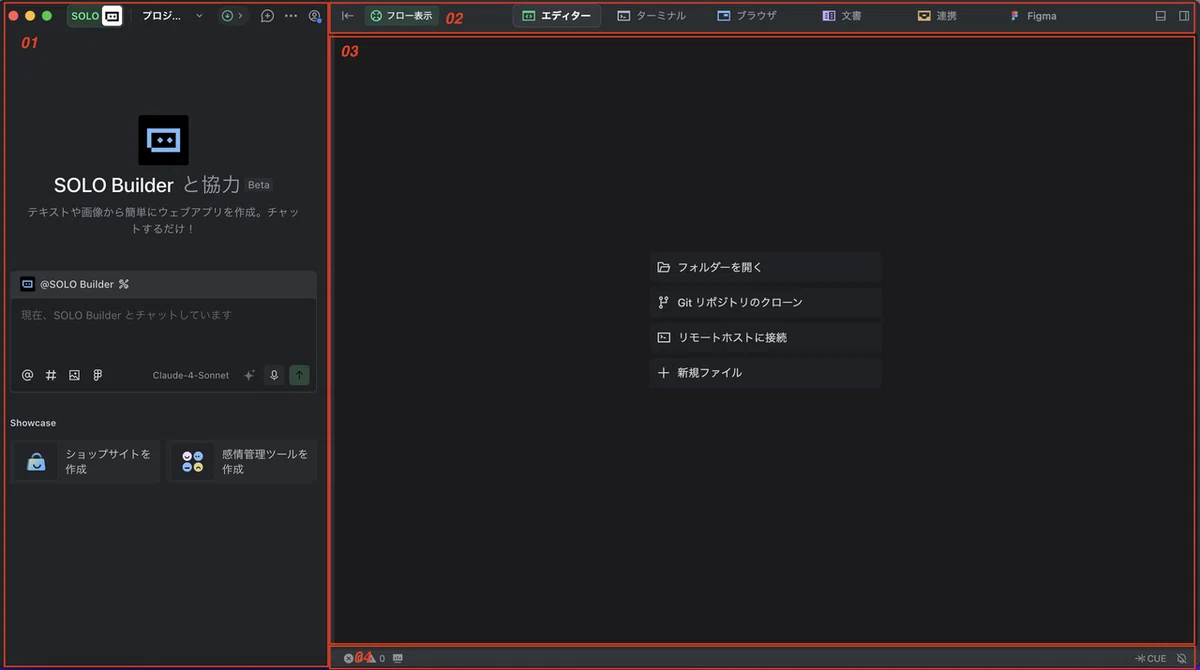Click the errors icon in status bar

[349, 658]
